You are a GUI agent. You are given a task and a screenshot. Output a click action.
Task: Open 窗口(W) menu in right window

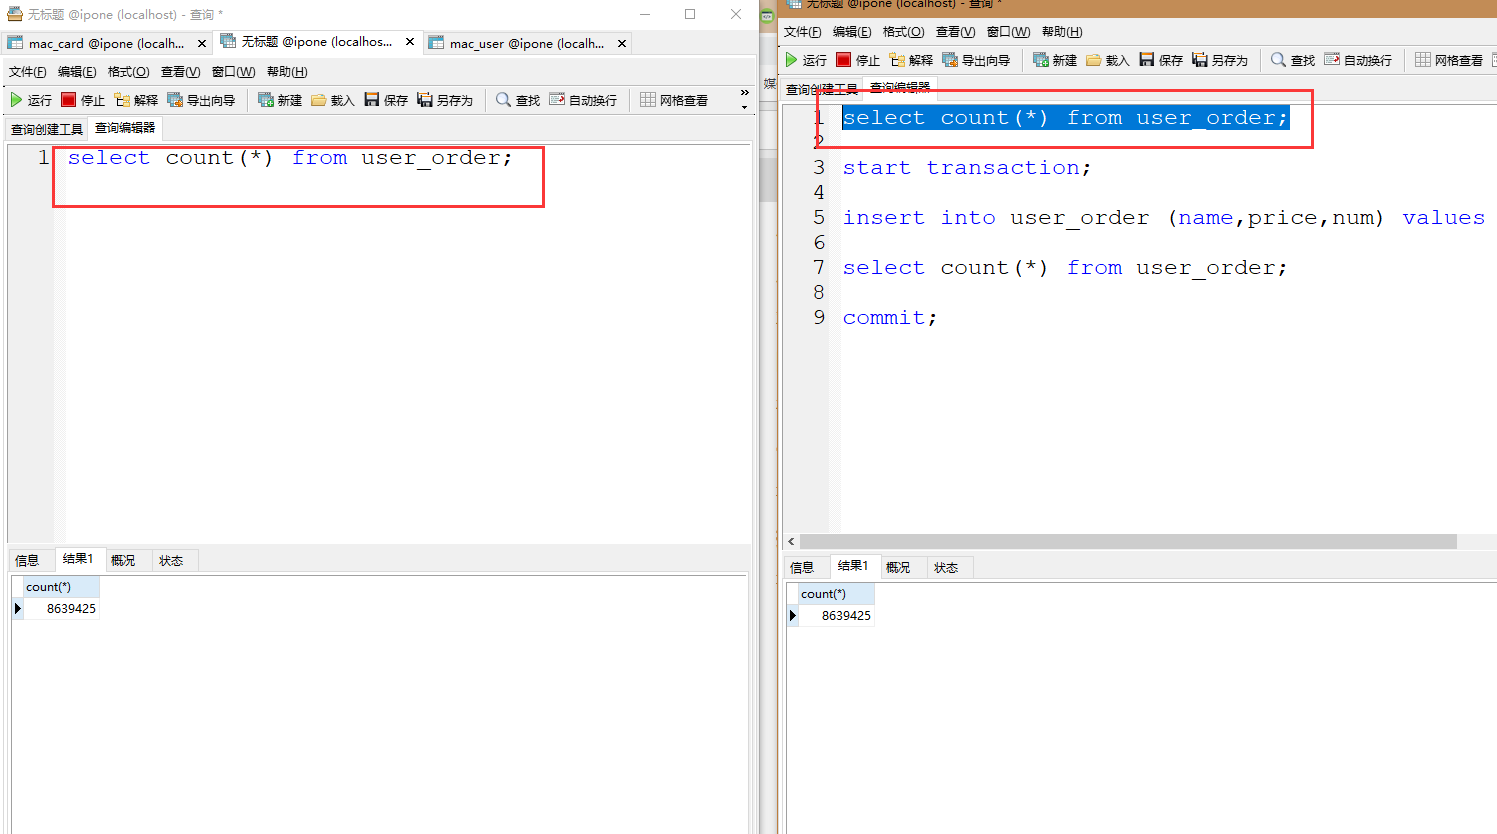point(1008,32)
